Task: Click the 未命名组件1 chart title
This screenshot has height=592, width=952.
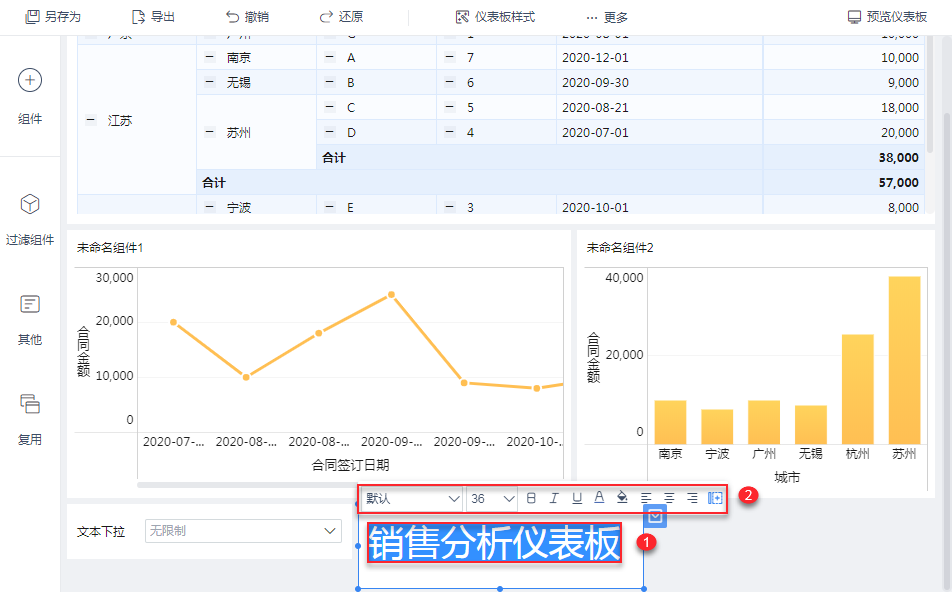Action: pyautogui.click(x=110, y=248)
